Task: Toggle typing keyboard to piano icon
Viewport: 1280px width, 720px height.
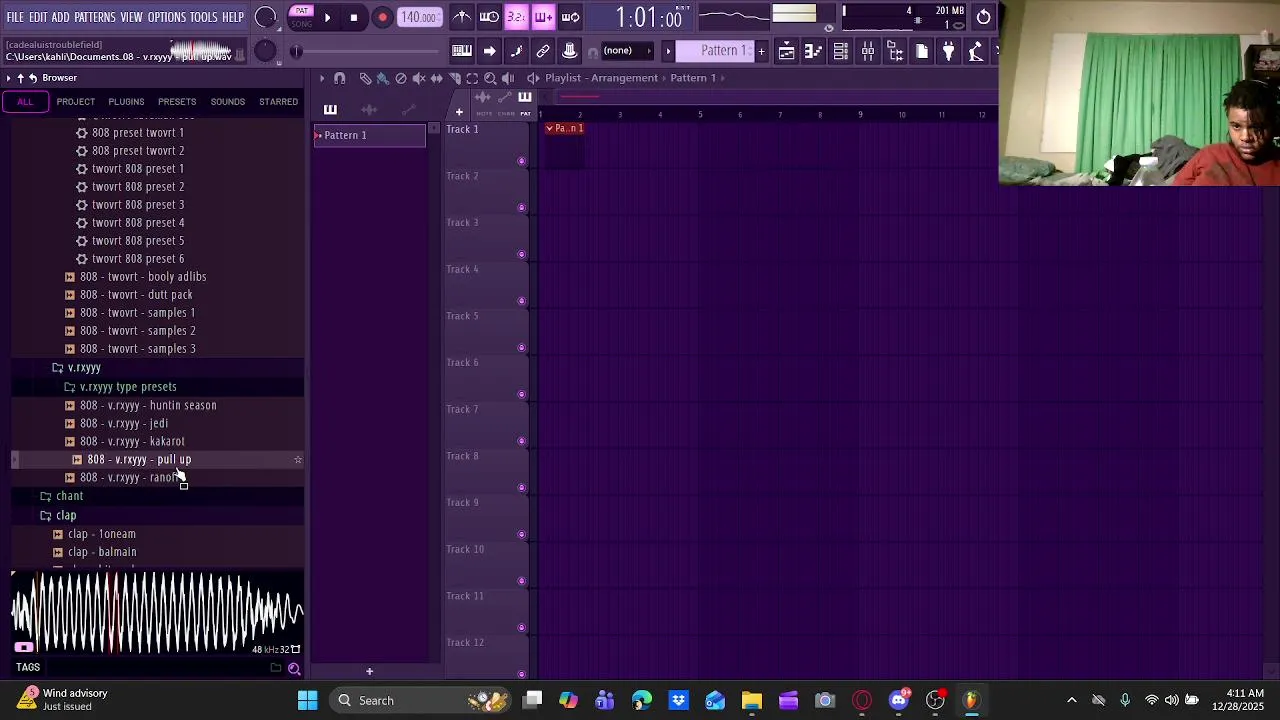Action: coord(462,51)
